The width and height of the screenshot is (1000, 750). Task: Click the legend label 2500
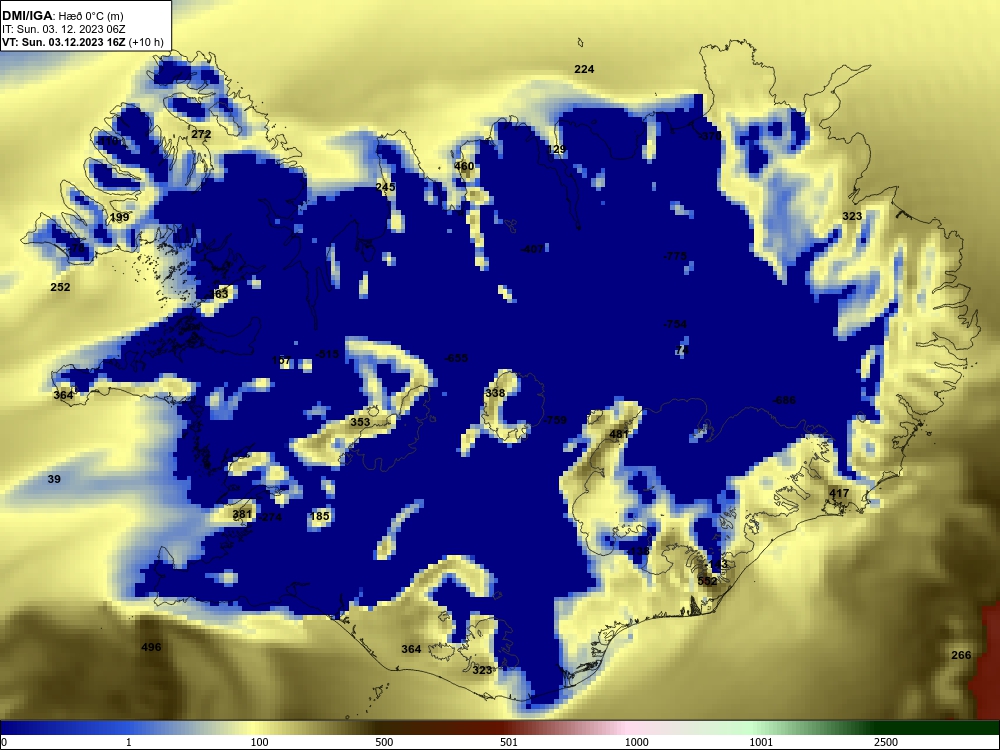[886, 742]
